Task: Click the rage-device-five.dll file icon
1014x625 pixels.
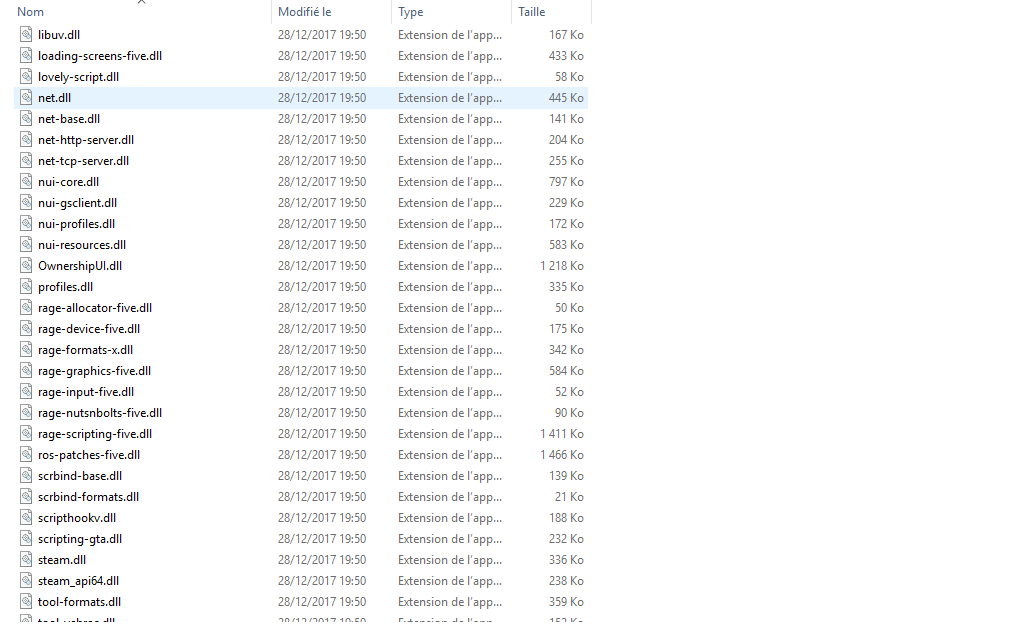Action: tap(26, 329)
